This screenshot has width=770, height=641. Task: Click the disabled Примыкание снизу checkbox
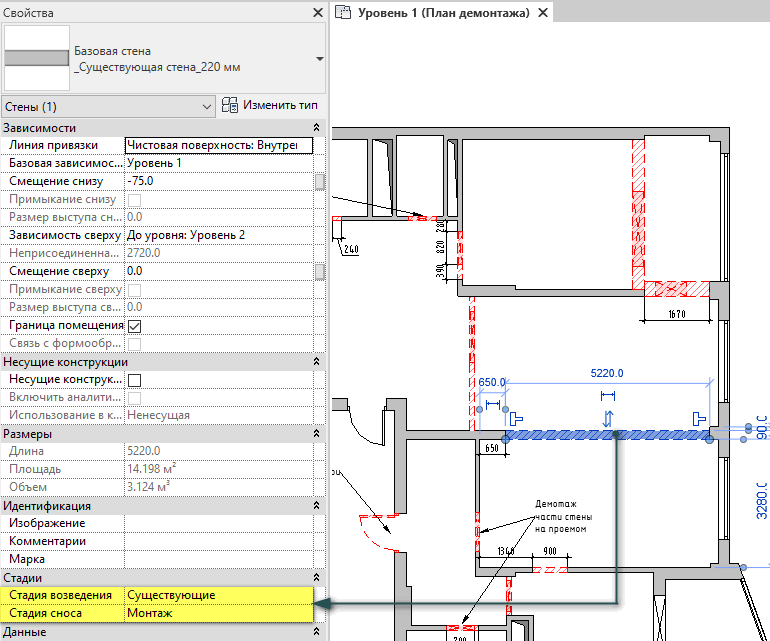134,200
